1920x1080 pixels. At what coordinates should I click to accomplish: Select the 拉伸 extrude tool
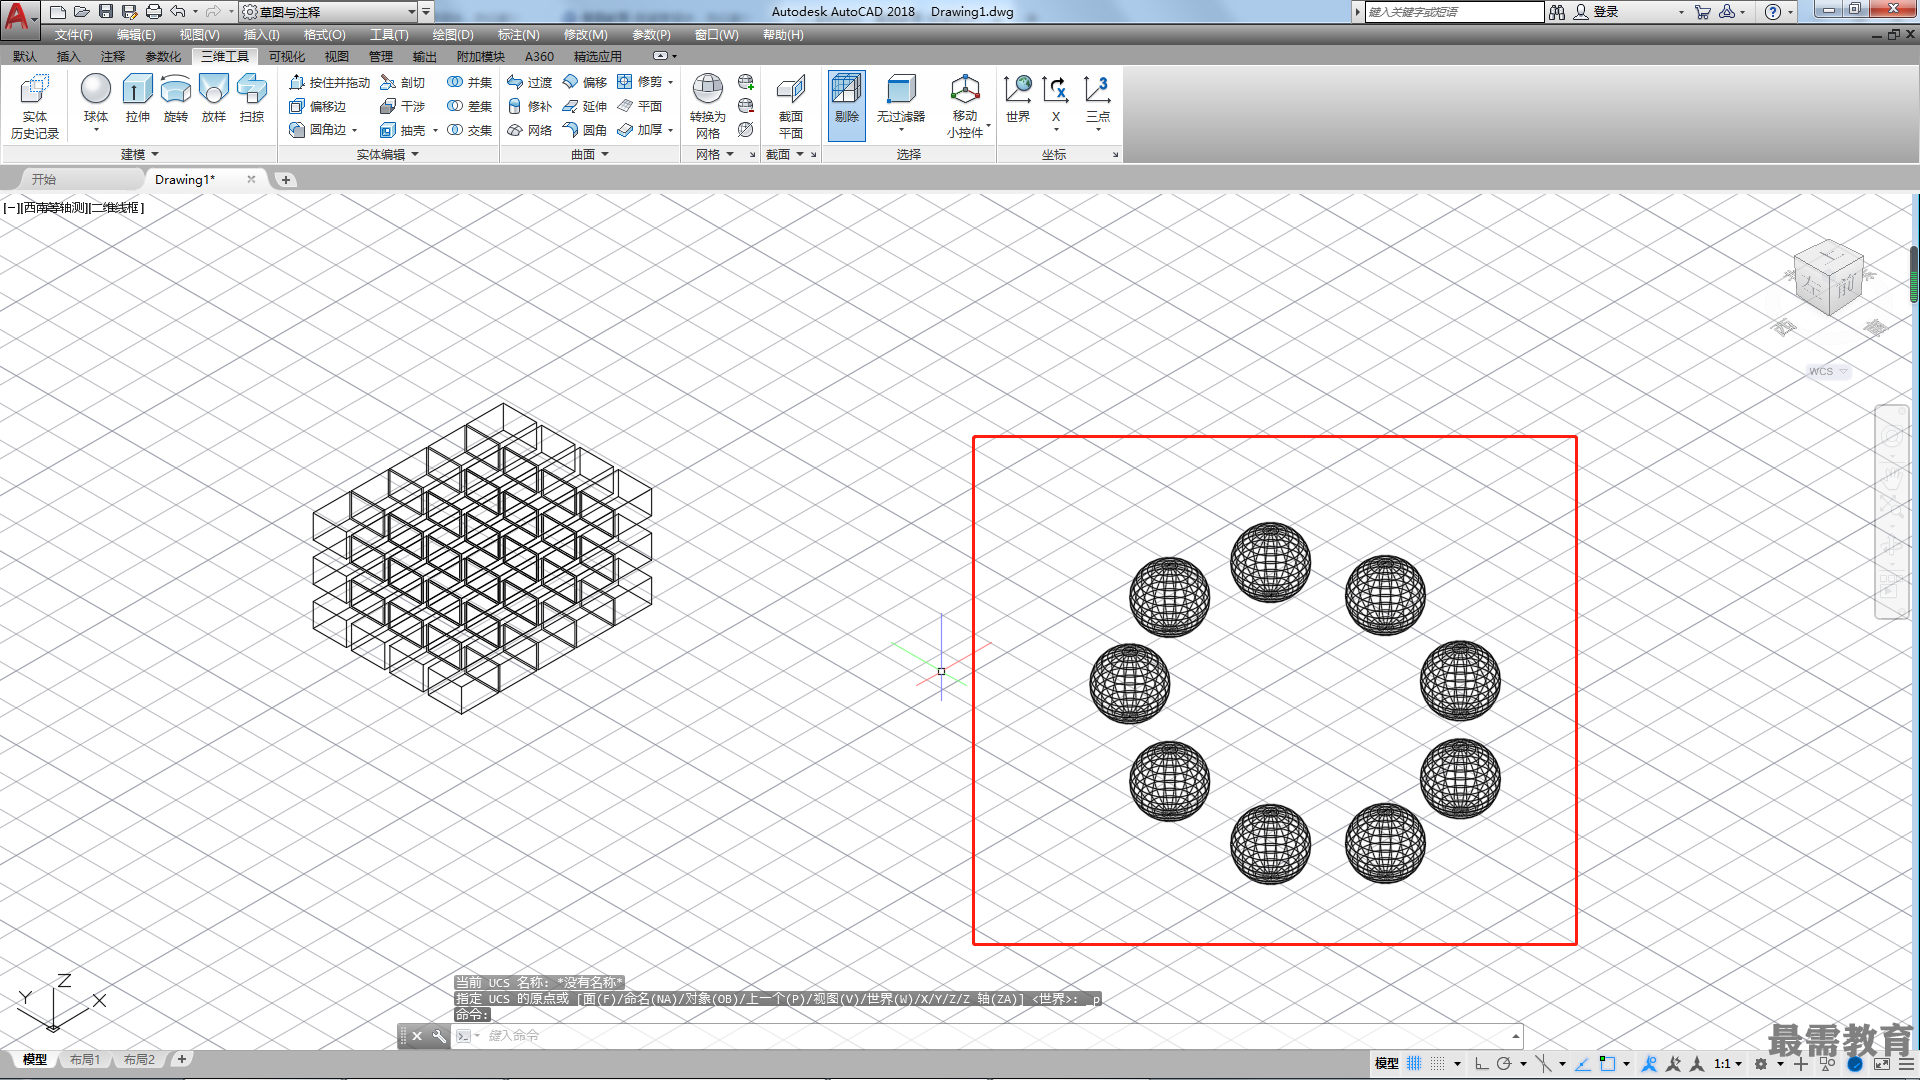137,98
